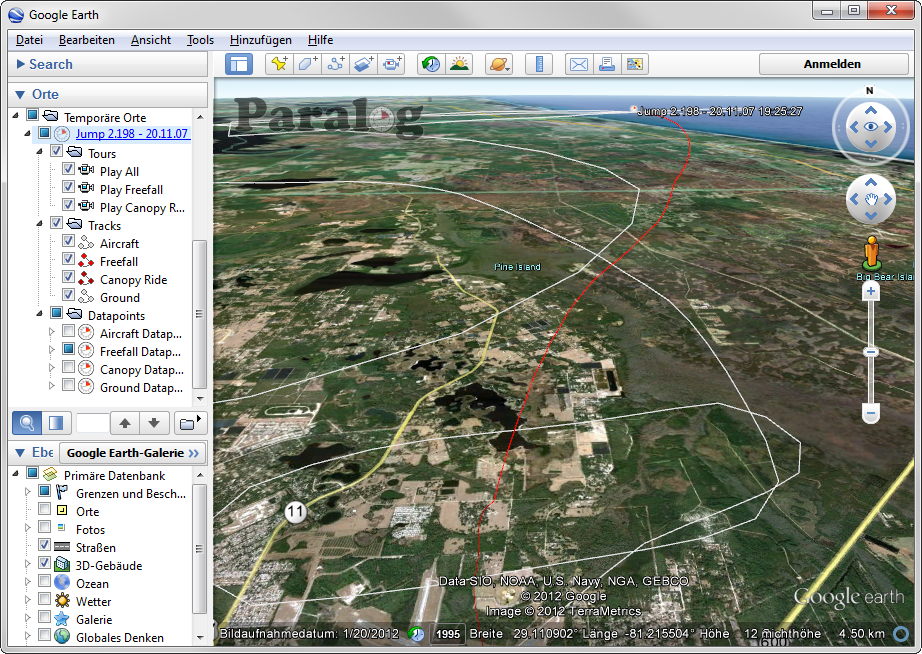Activate the Record Tour tool

point(392,64)
